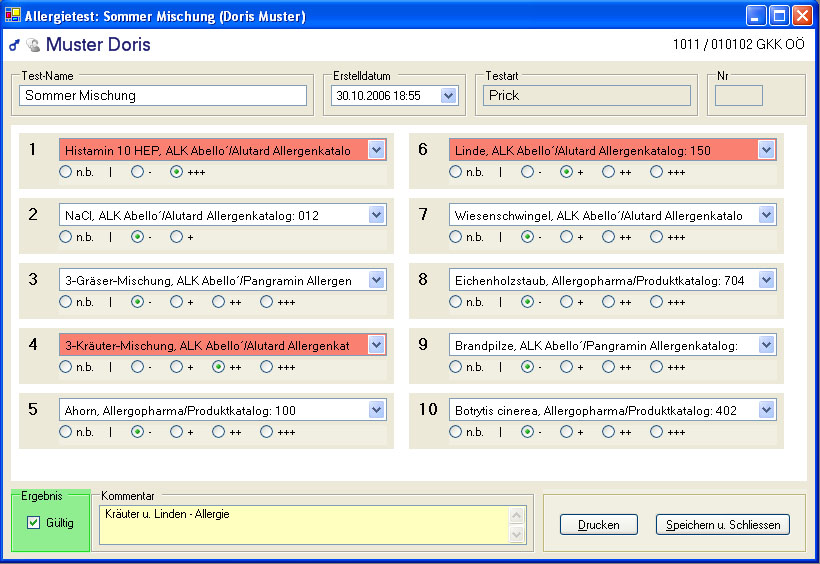Select +++ for test 1 Histamin
The width and height of the screenshot is (820, 564).
pos(176,172)
